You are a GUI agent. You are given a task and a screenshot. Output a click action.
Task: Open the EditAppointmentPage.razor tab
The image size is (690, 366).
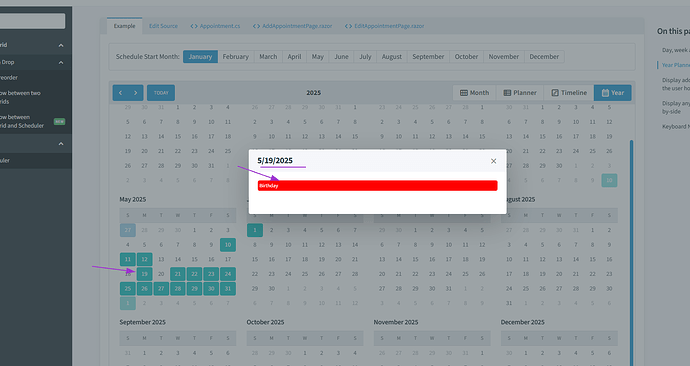385,26
